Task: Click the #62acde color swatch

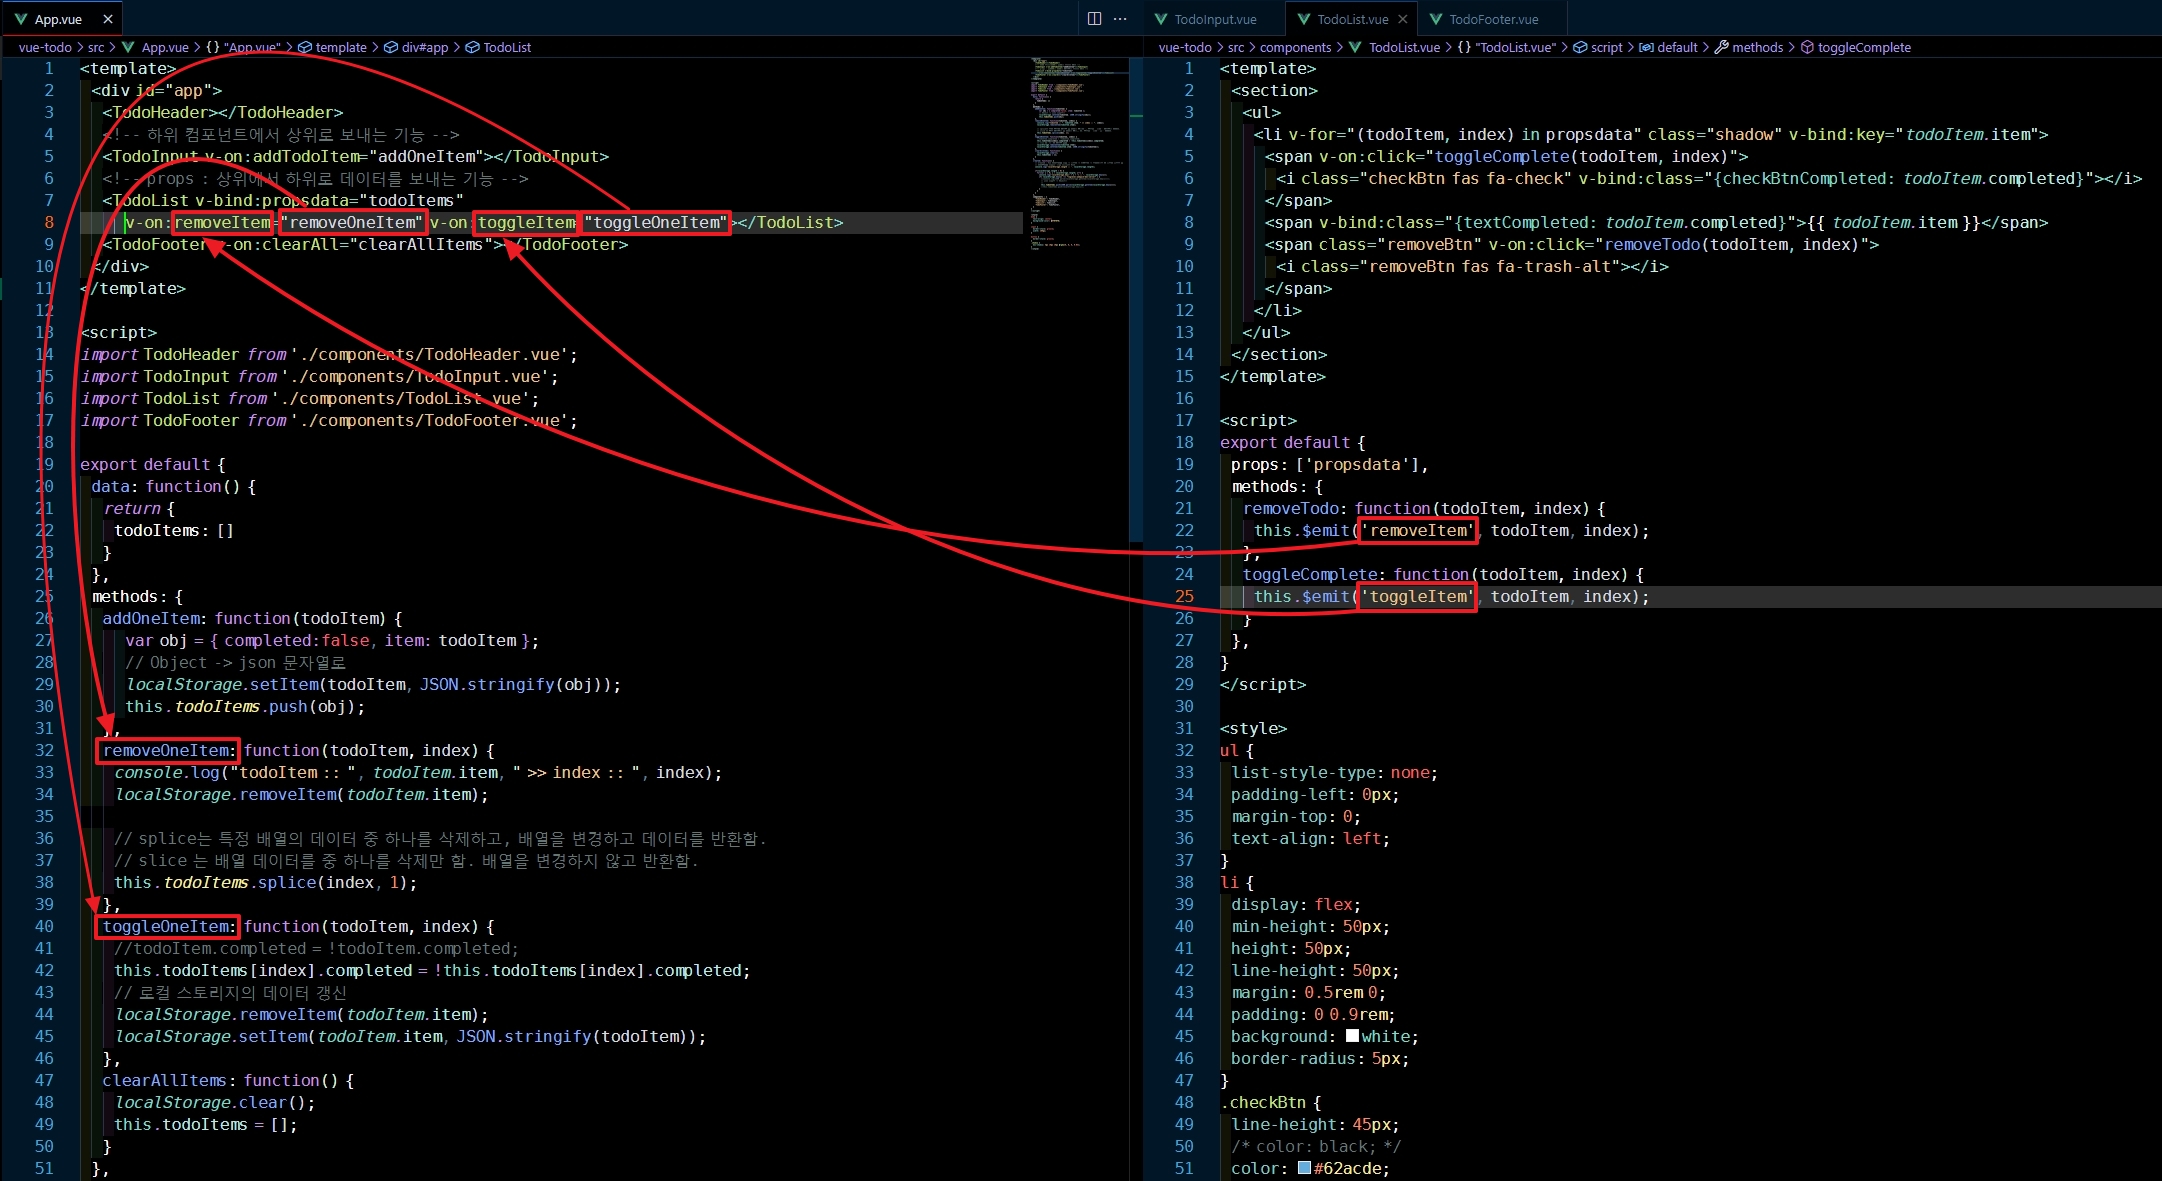Action: 1304,1168
